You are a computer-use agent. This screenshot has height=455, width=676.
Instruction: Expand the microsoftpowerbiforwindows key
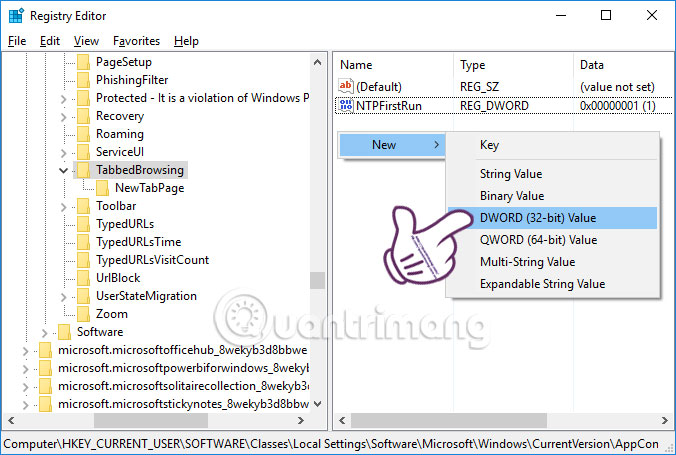tap(25, 369)
